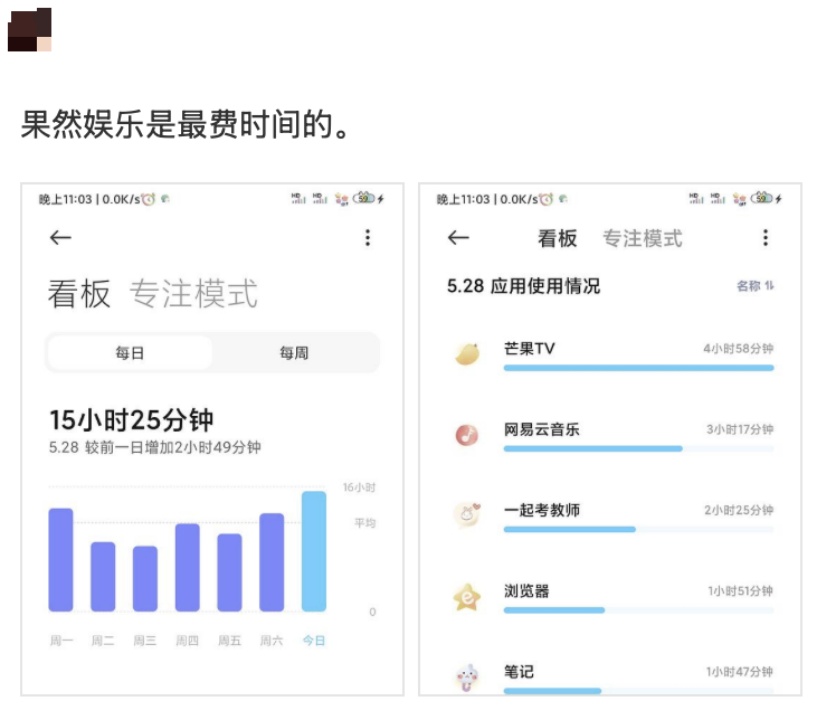Select the 看板 tab in right screenshot
Screen dimensions: 829x720
pyautogui.click(x=557, y=238)
